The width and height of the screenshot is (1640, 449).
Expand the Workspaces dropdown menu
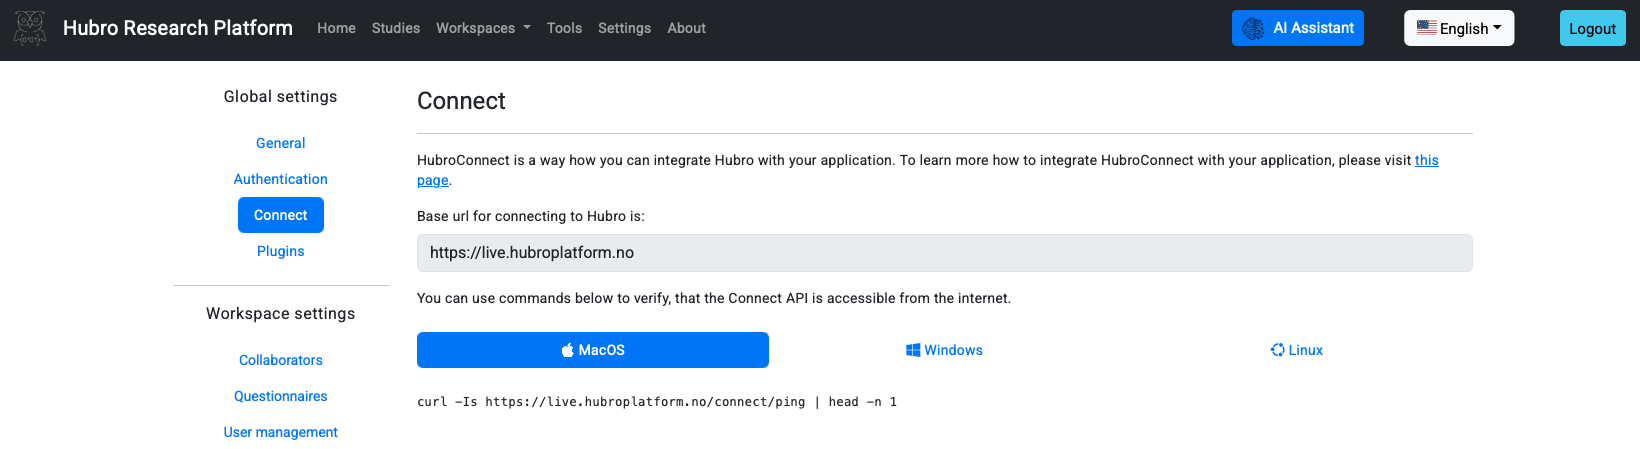(x=483, y=28)
